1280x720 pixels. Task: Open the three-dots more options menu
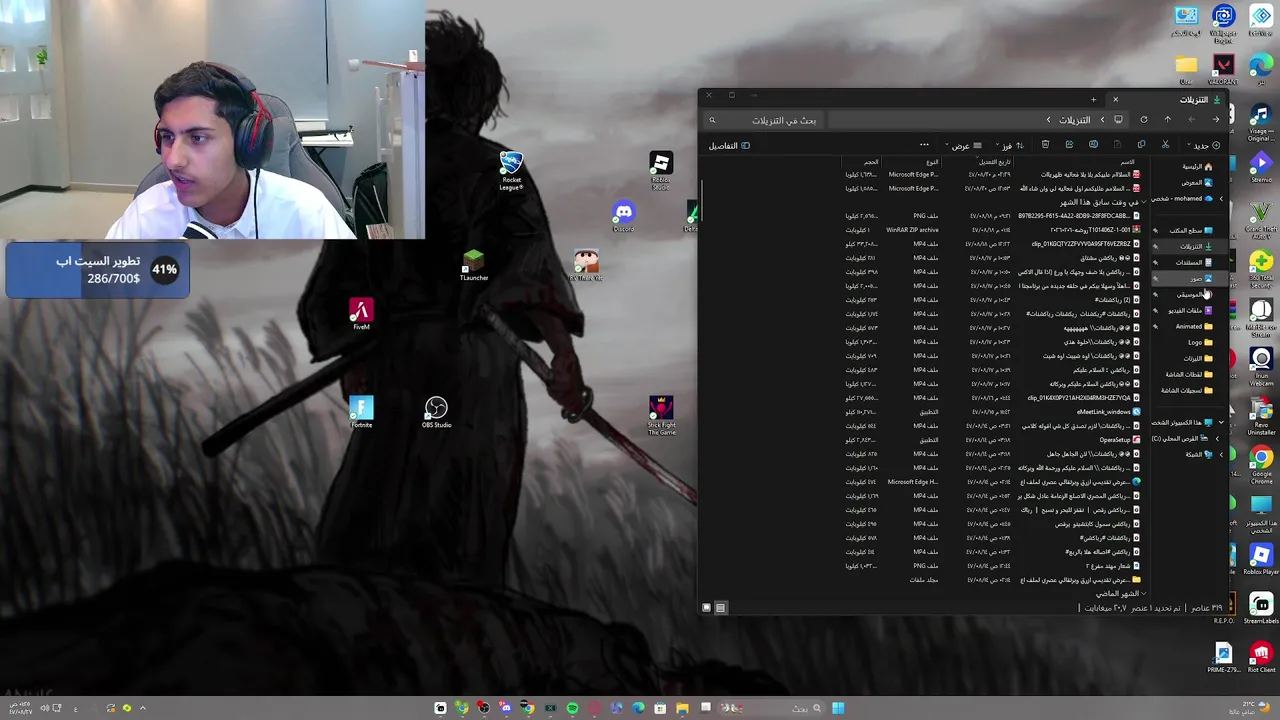924,146
